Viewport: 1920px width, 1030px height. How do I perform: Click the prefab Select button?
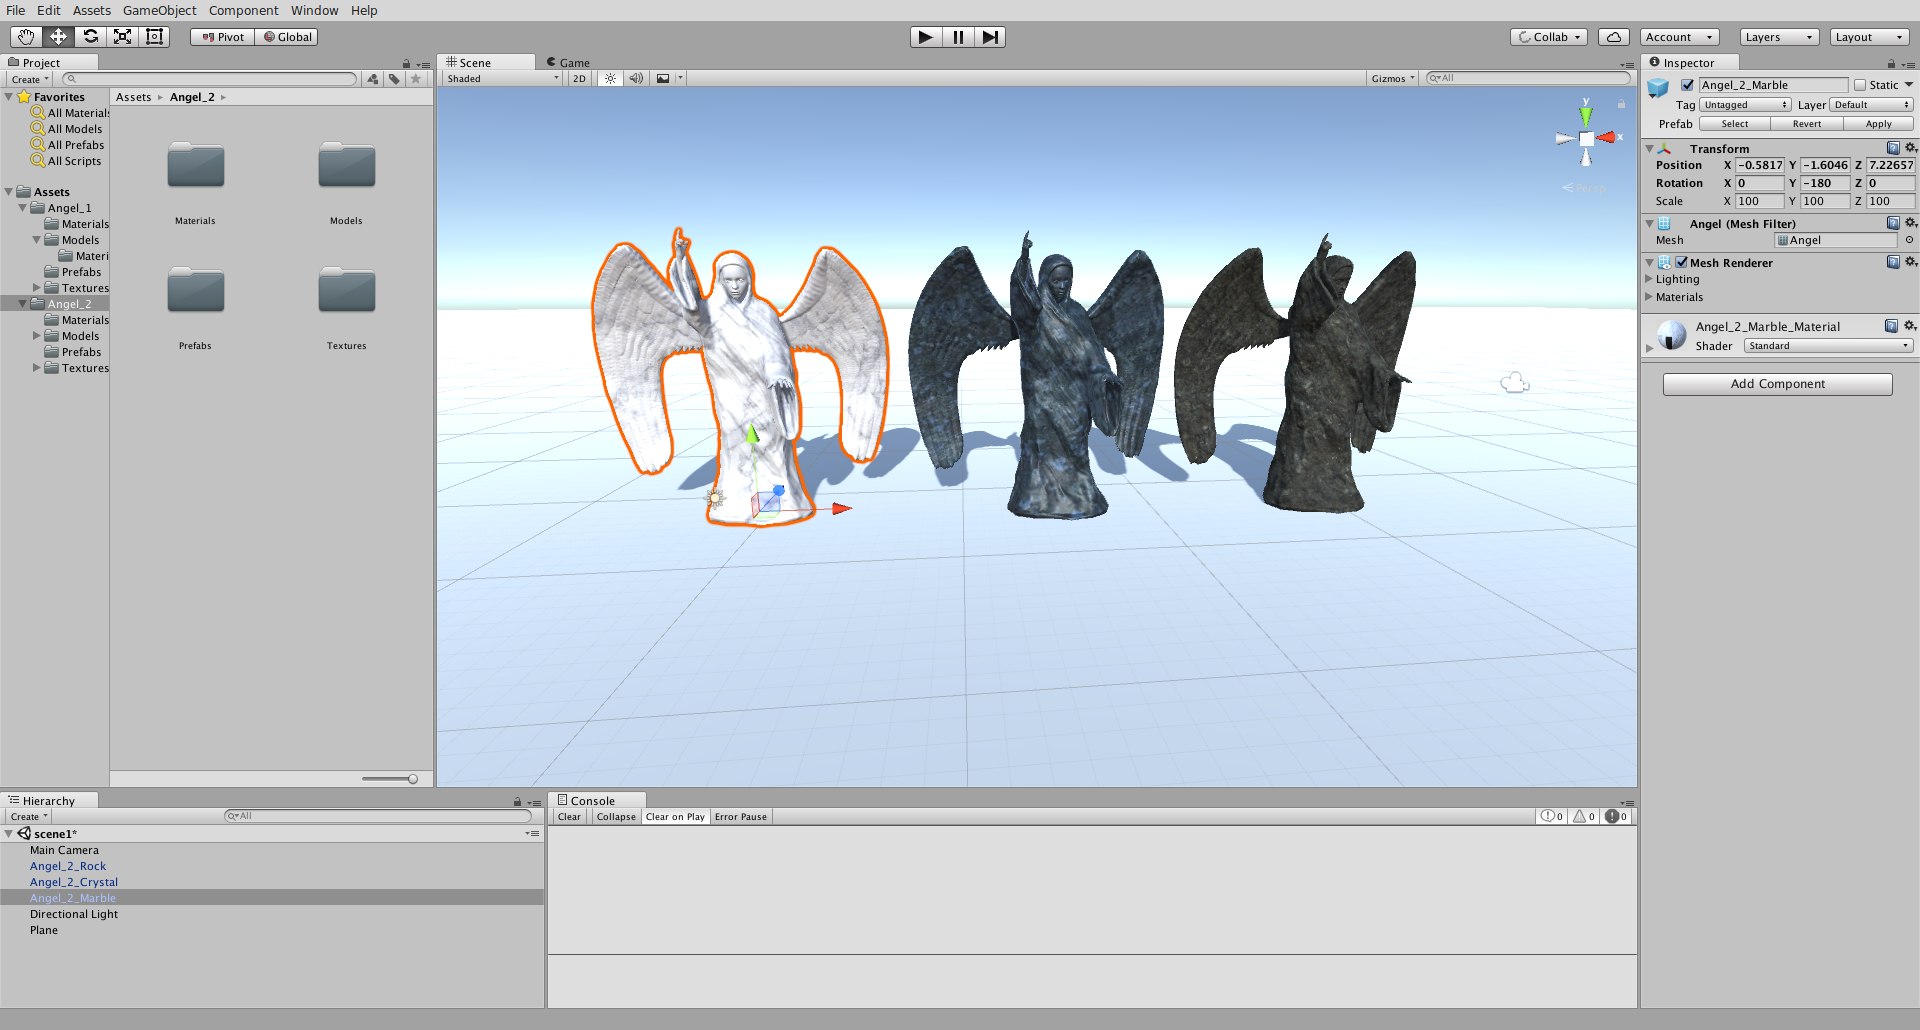coord(1734,124)
